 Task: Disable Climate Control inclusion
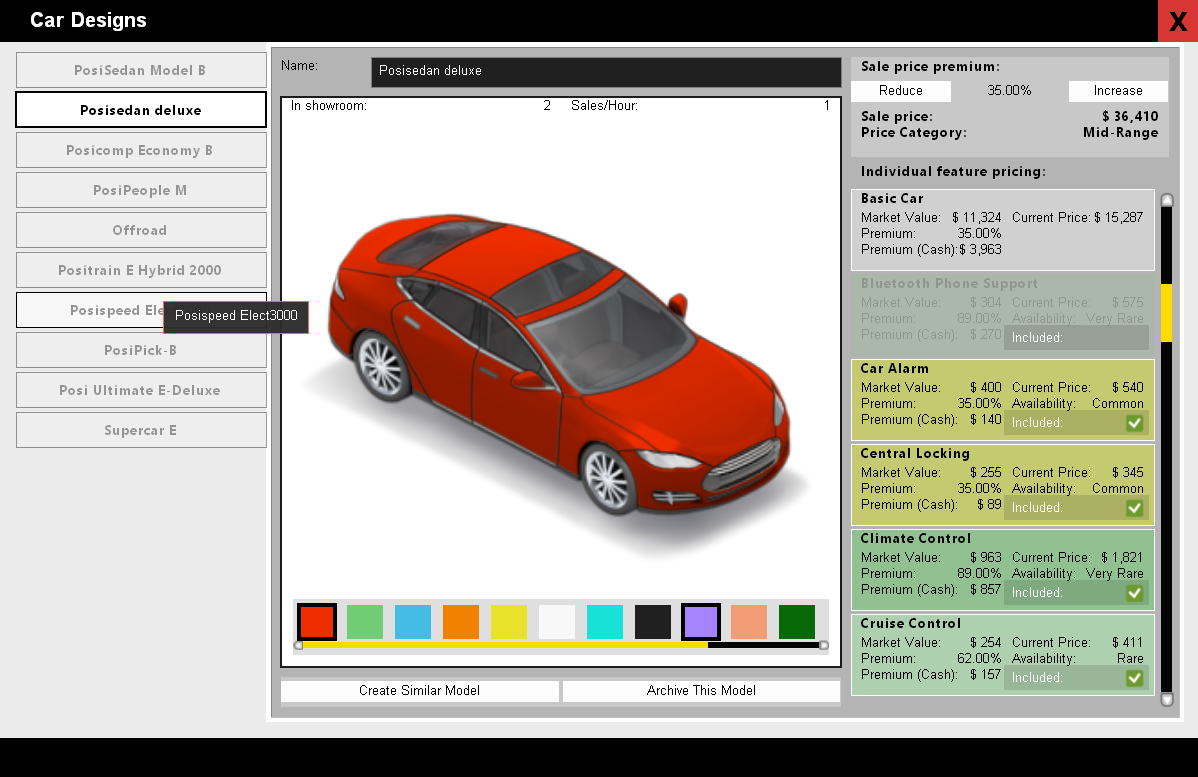point(1134,593)
